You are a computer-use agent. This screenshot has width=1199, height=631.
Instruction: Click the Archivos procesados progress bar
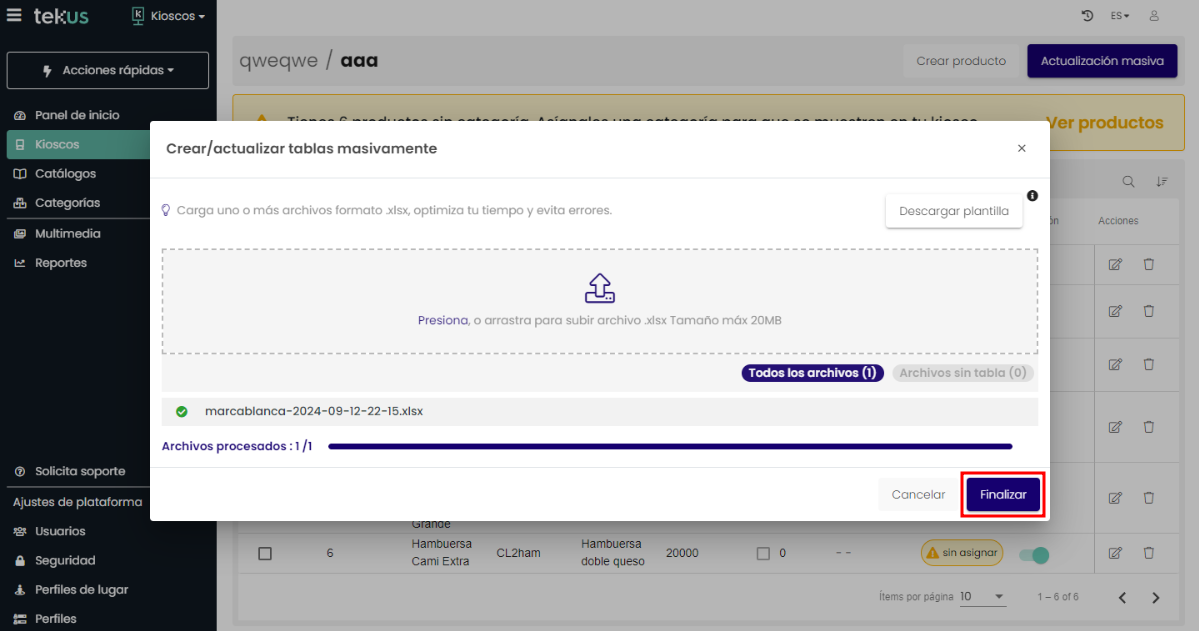coord(670,447)
